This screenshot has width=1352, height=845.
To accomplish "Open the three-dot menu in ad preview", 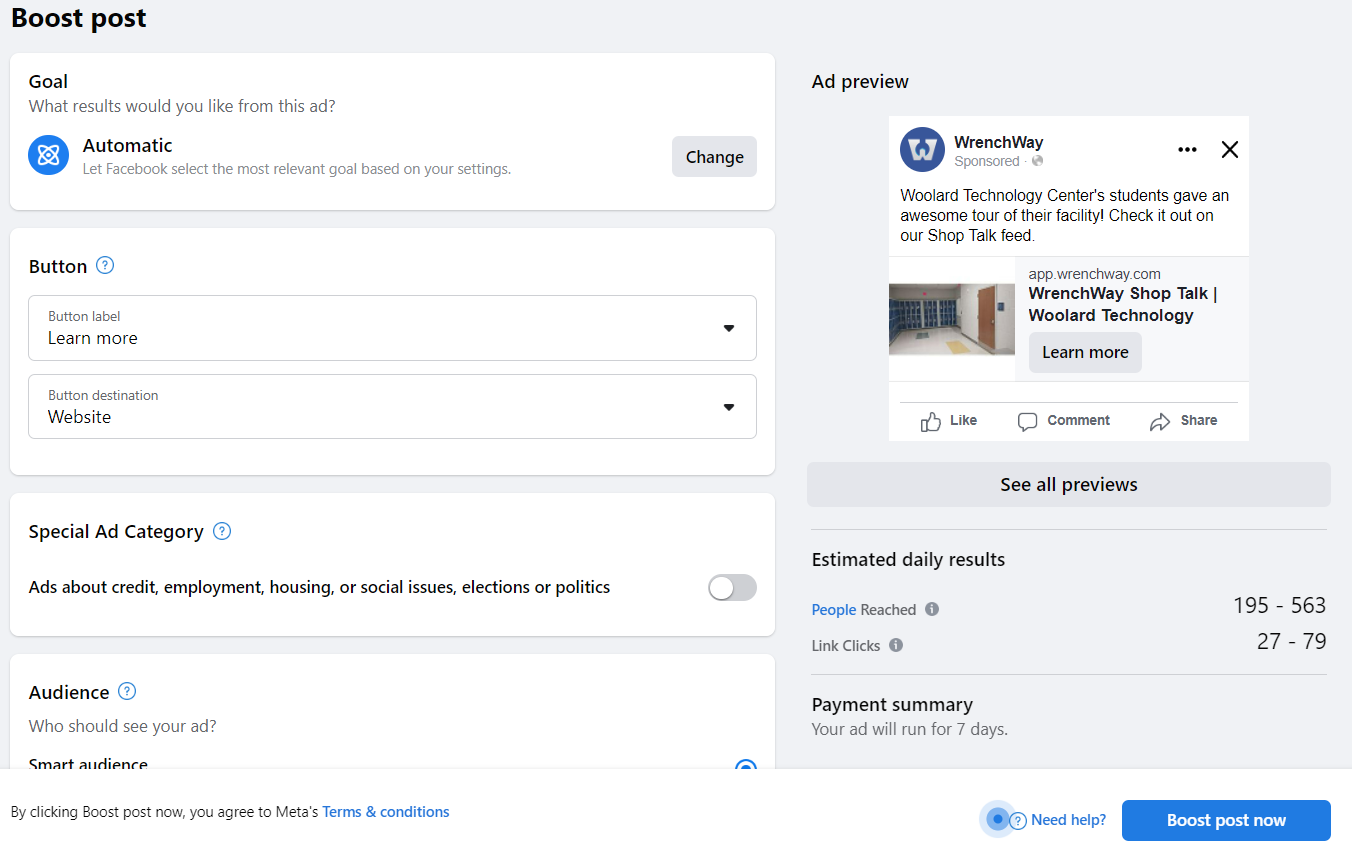I will tap(1187, 150).
